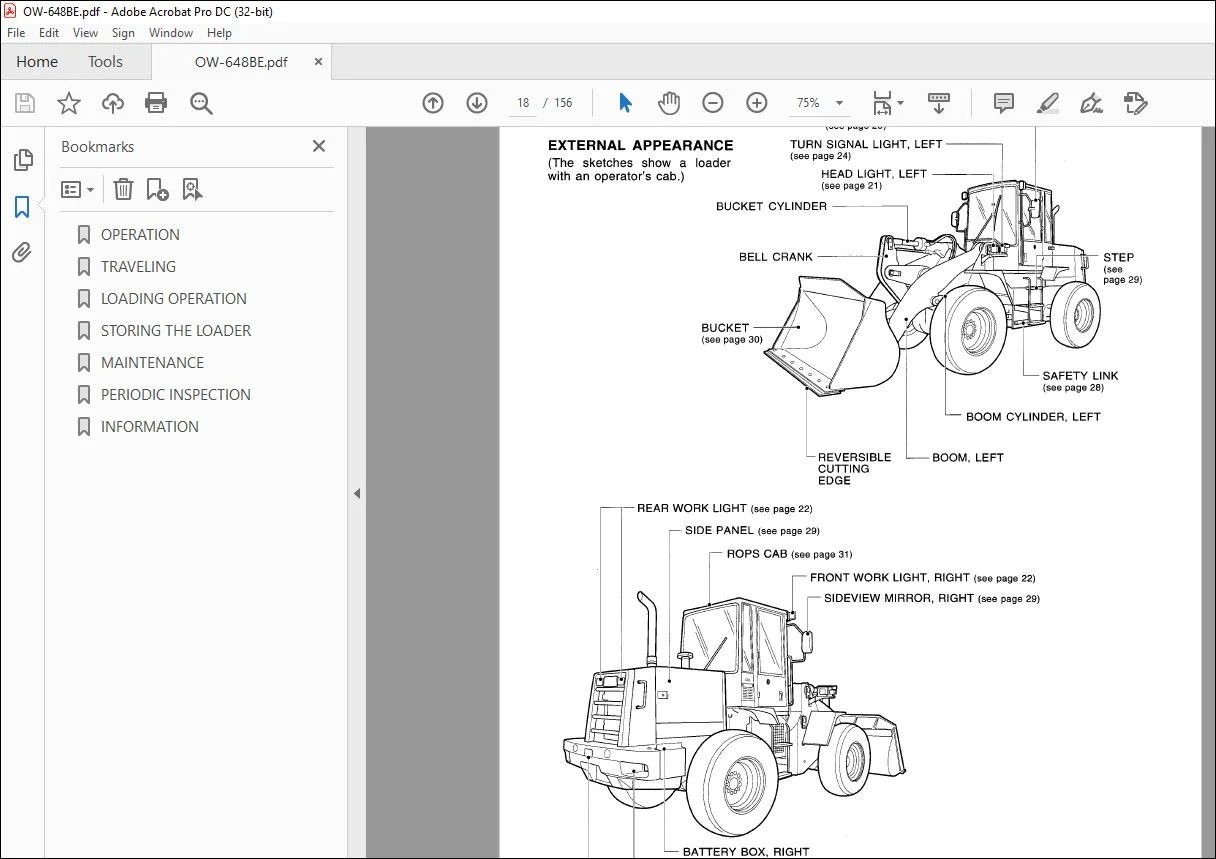Show the Page Thumbnails panel
This screenshot has width=1216, height=859.
[22, 160]
